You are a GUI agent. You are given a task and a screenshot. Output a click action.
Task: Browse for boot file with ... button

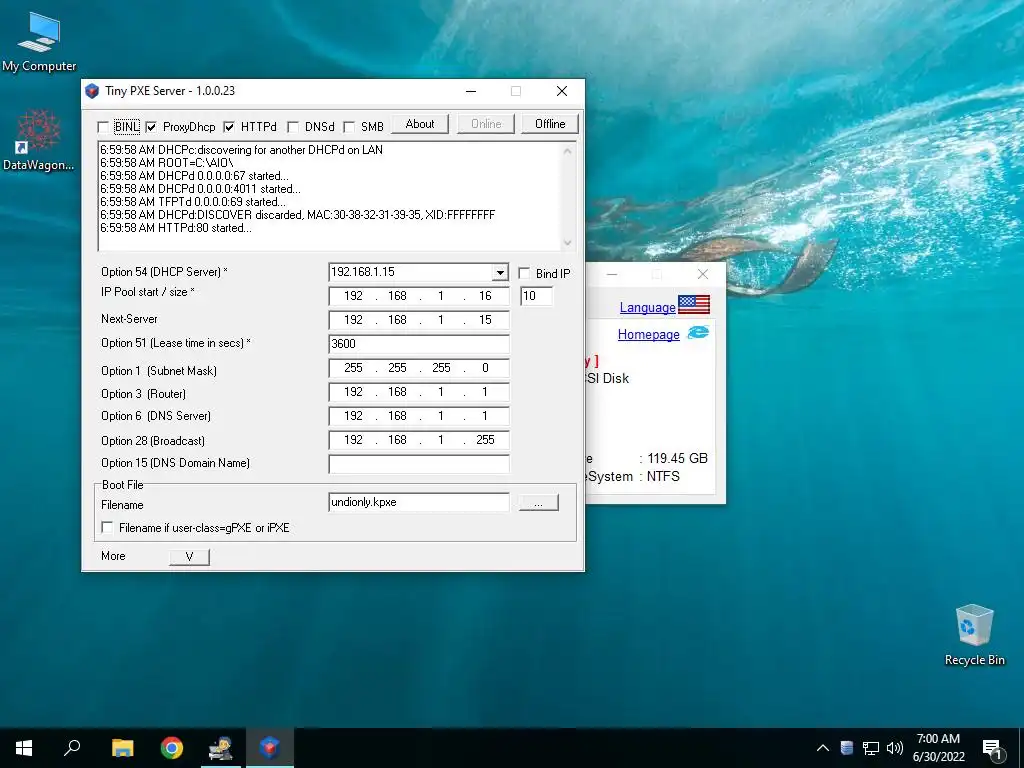(x=538, y=502)
